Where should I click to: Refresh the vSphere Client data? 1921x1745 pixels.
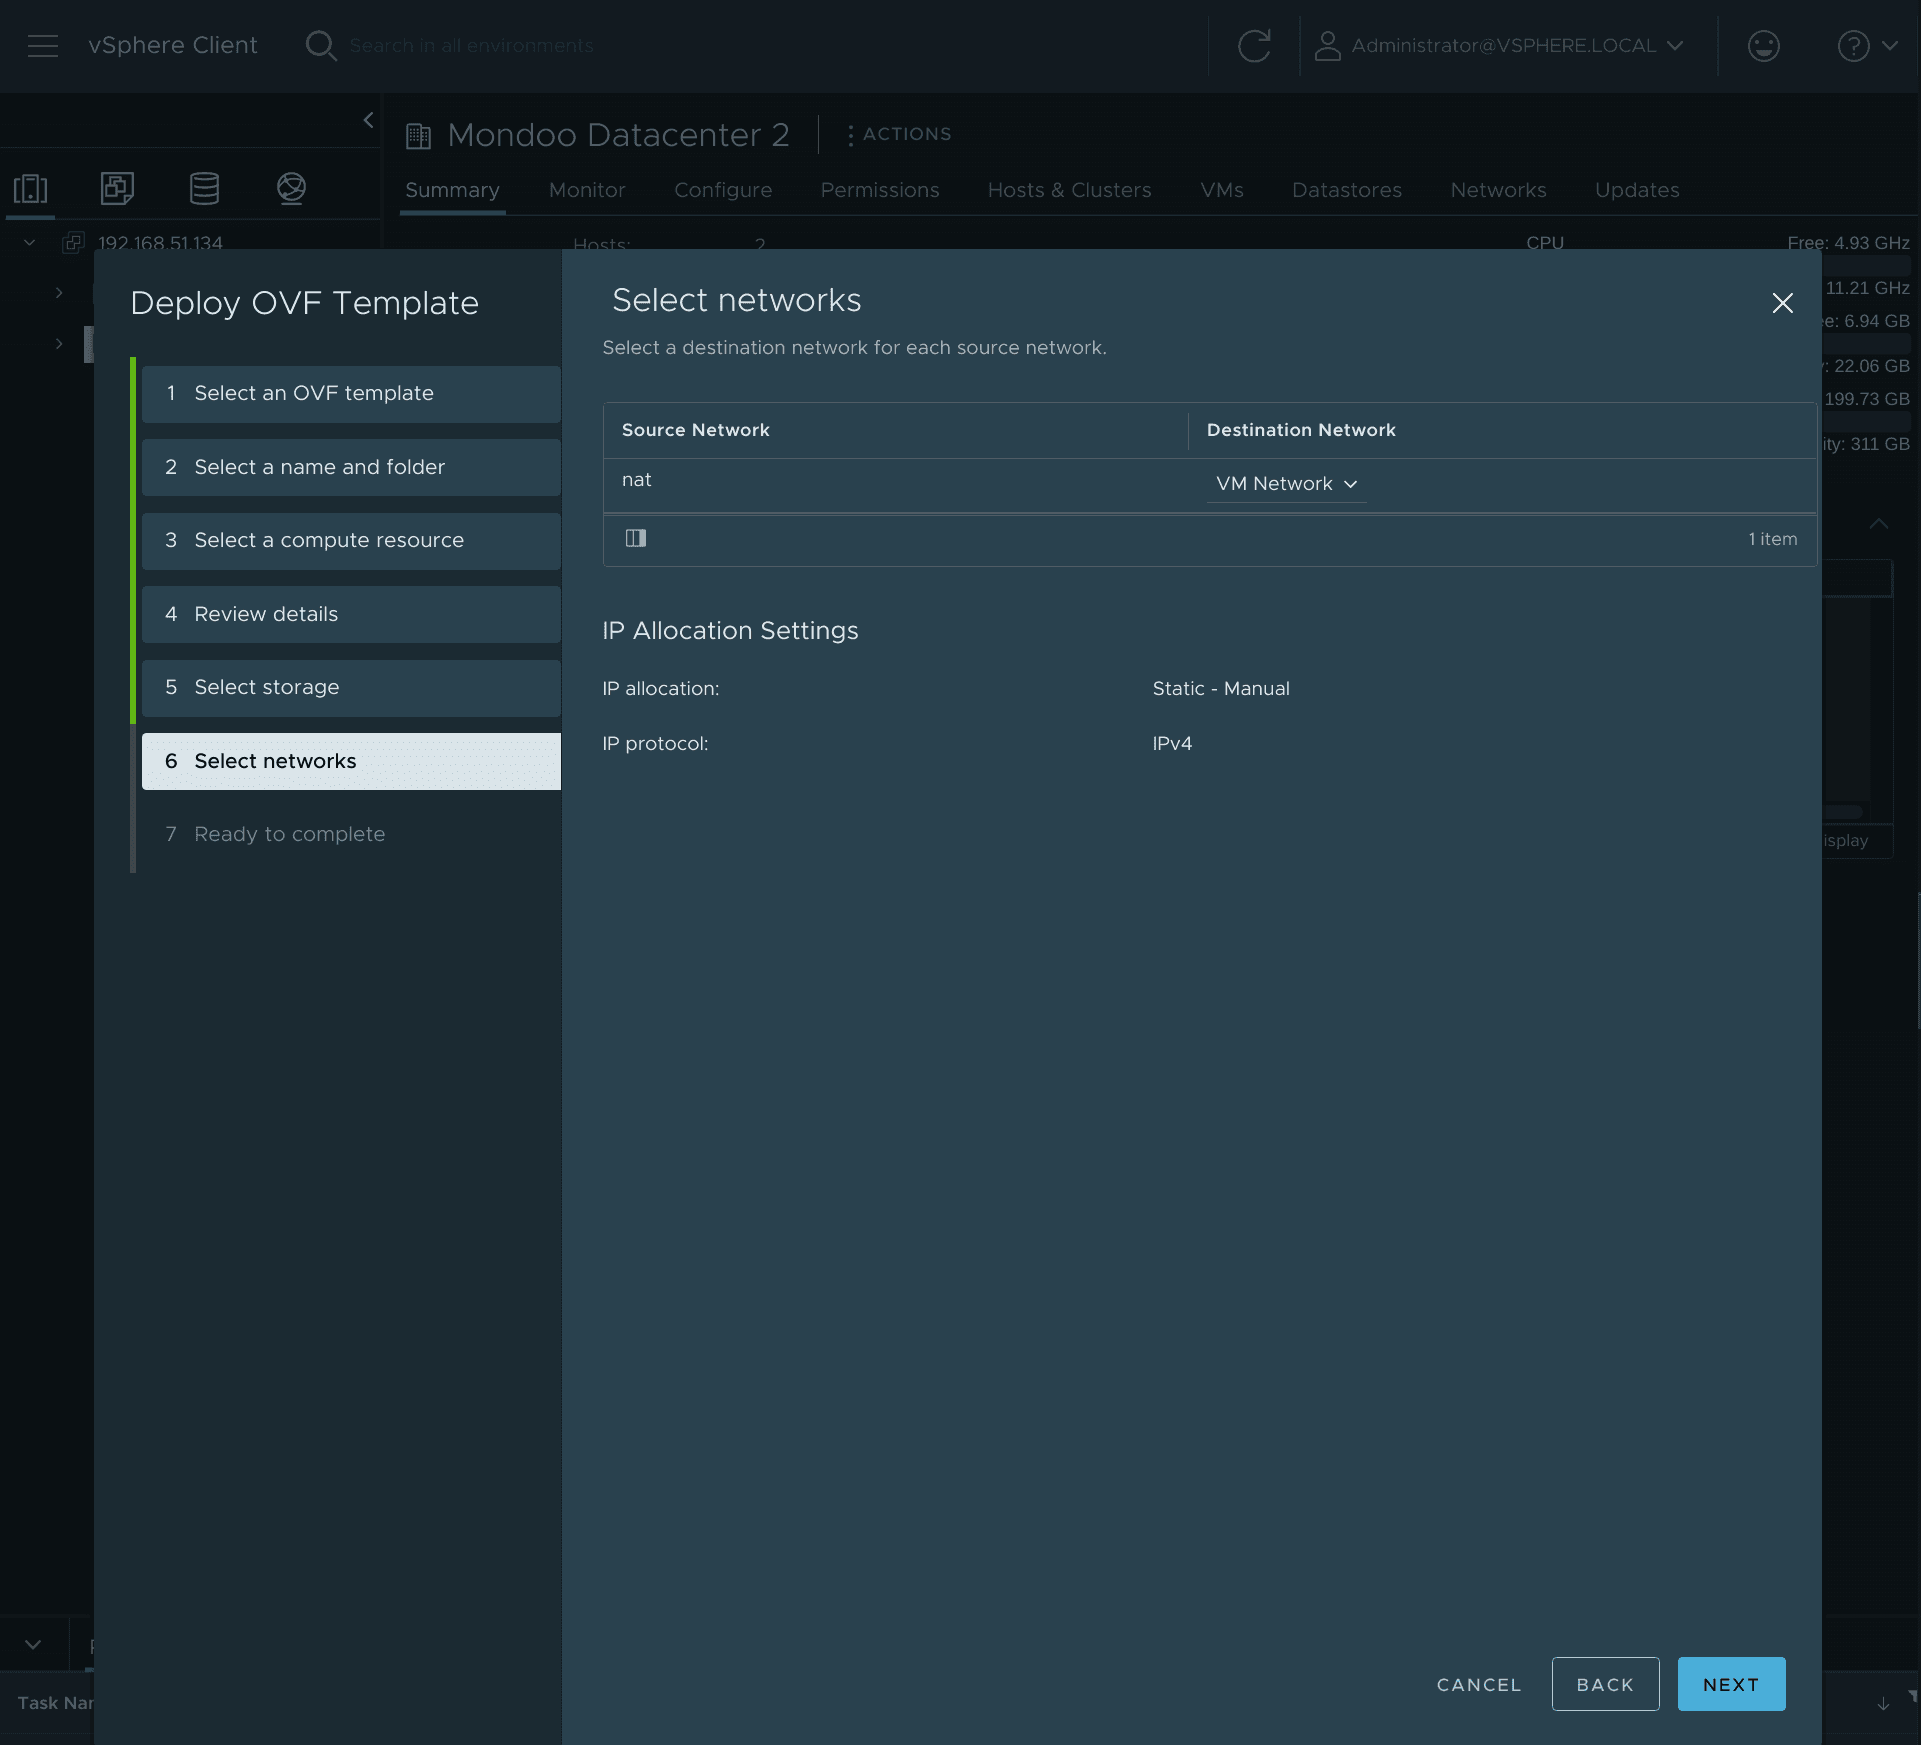1253,45
